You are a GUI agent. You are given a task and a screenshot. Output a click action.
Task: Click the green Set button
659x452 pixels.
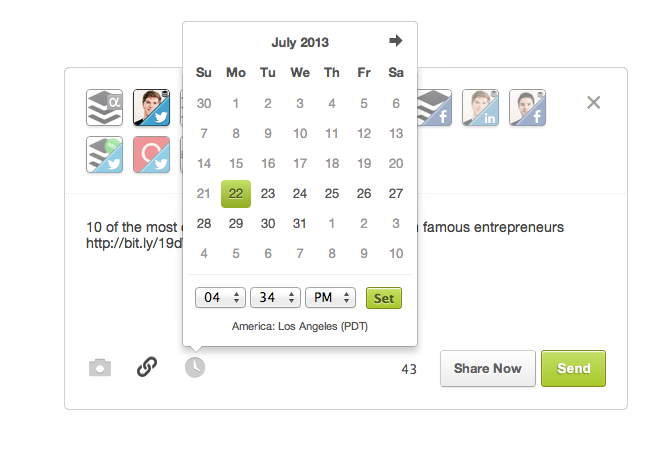tap(384, 298)
